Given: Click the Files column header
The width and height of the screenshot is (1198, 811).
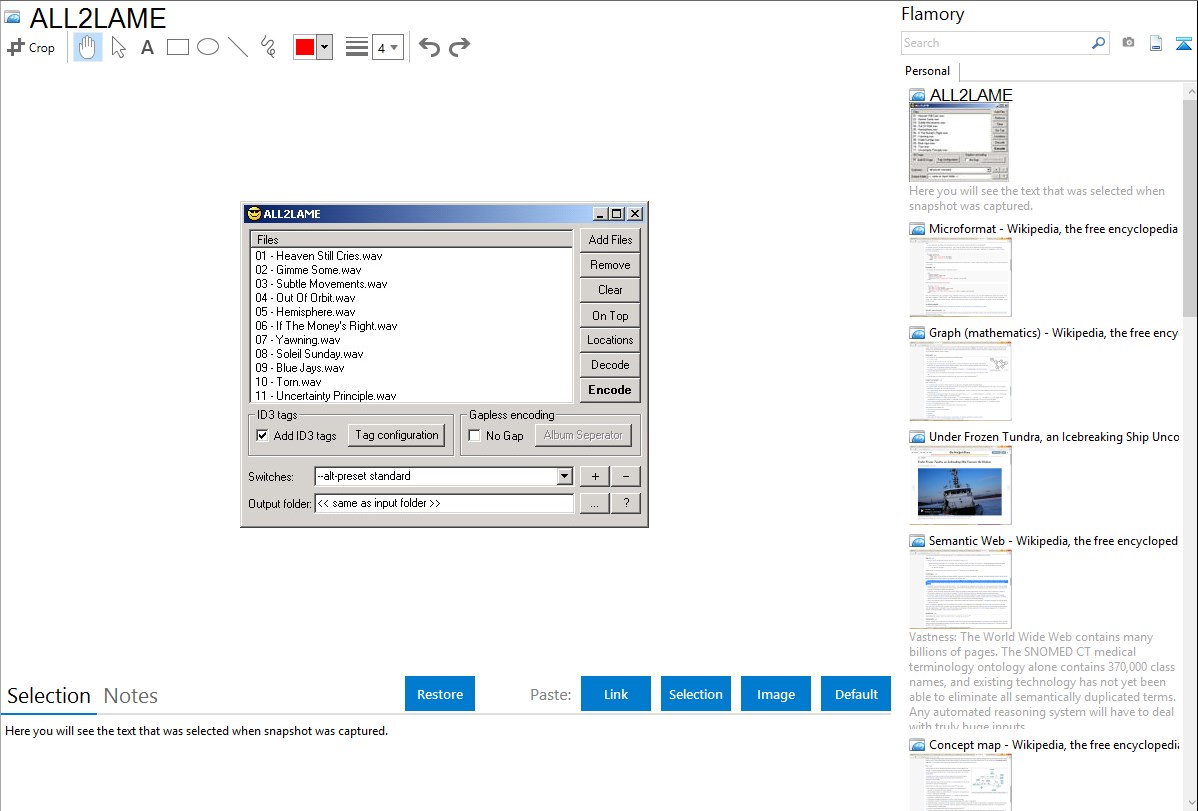Looking at the screenshot, I should coord(411,239).
